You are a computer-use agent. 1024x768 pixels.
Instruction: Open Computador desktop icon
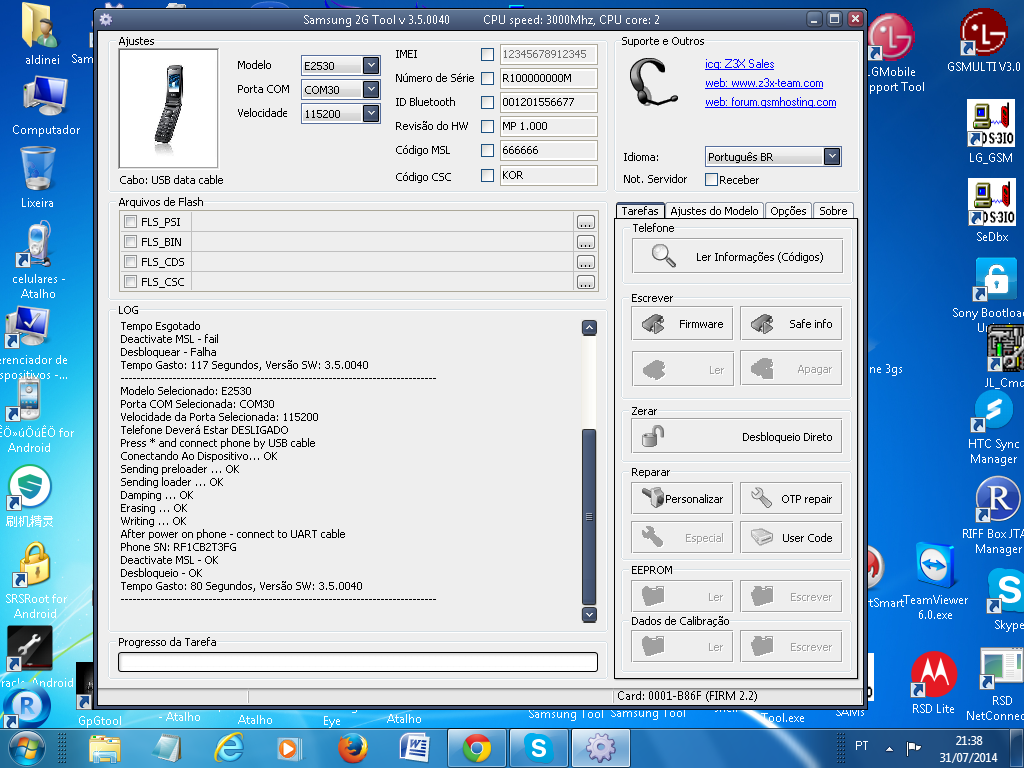click(x=46, y=106)
